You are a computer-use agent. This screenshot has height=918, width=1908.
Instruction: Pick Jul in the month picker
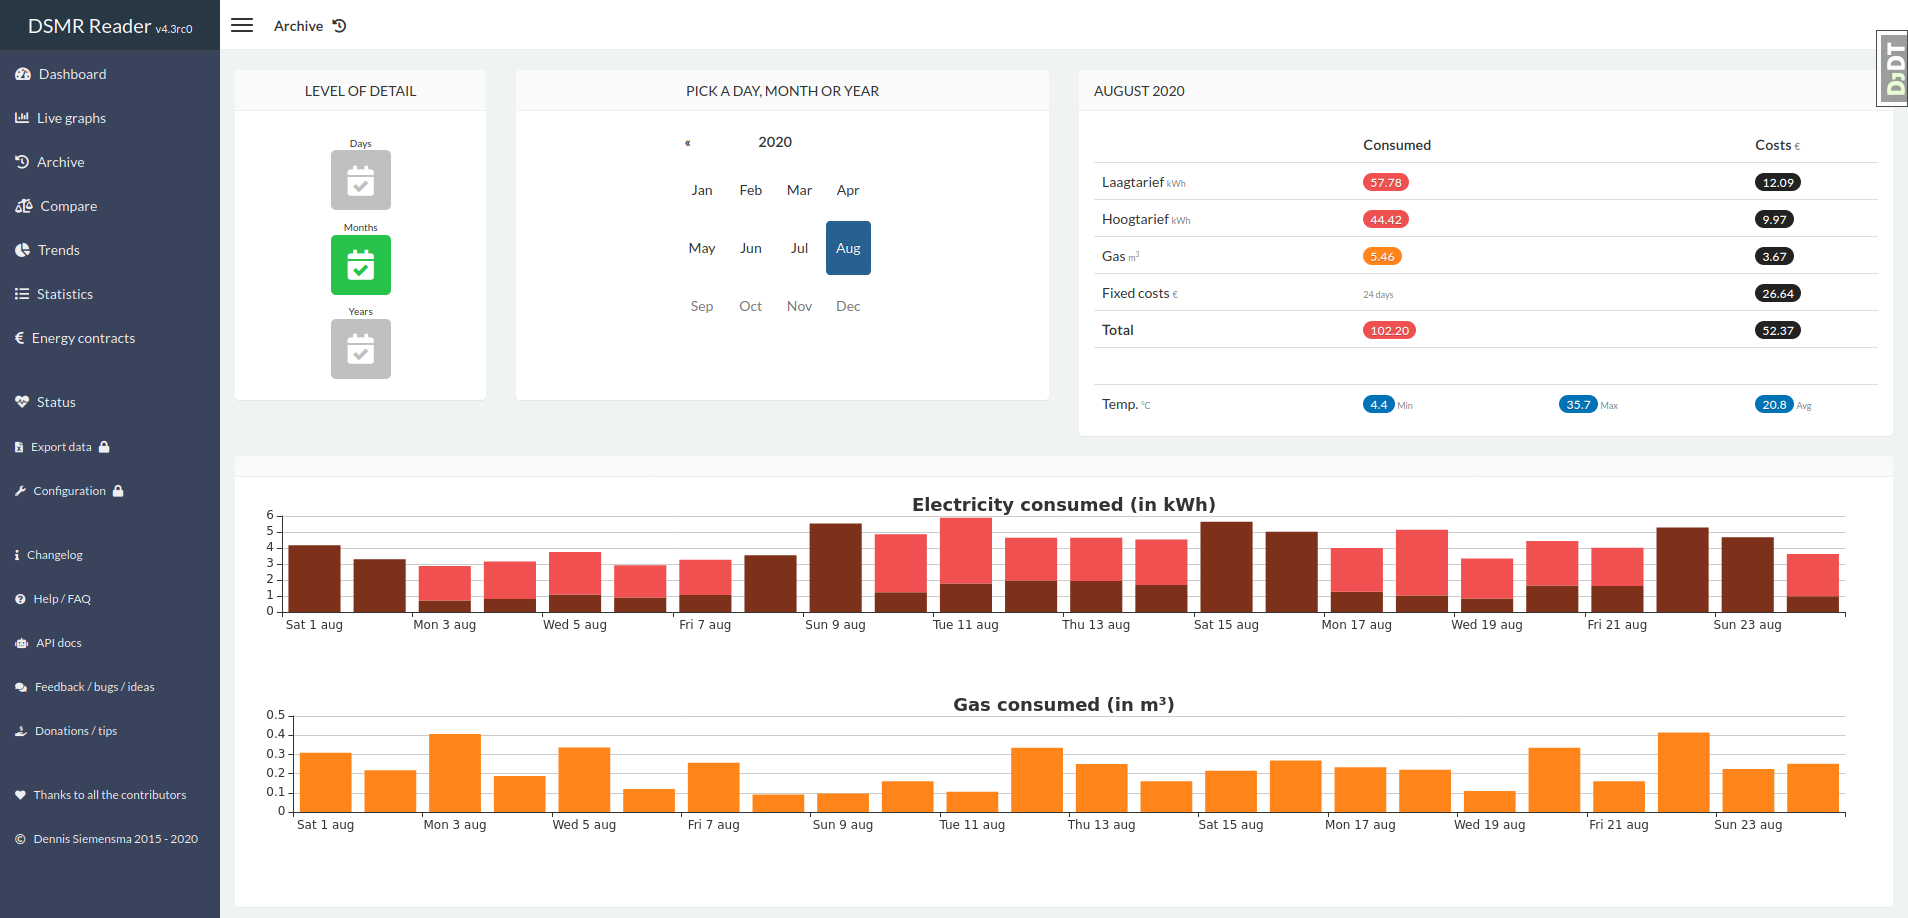click(x=799, y=248)
